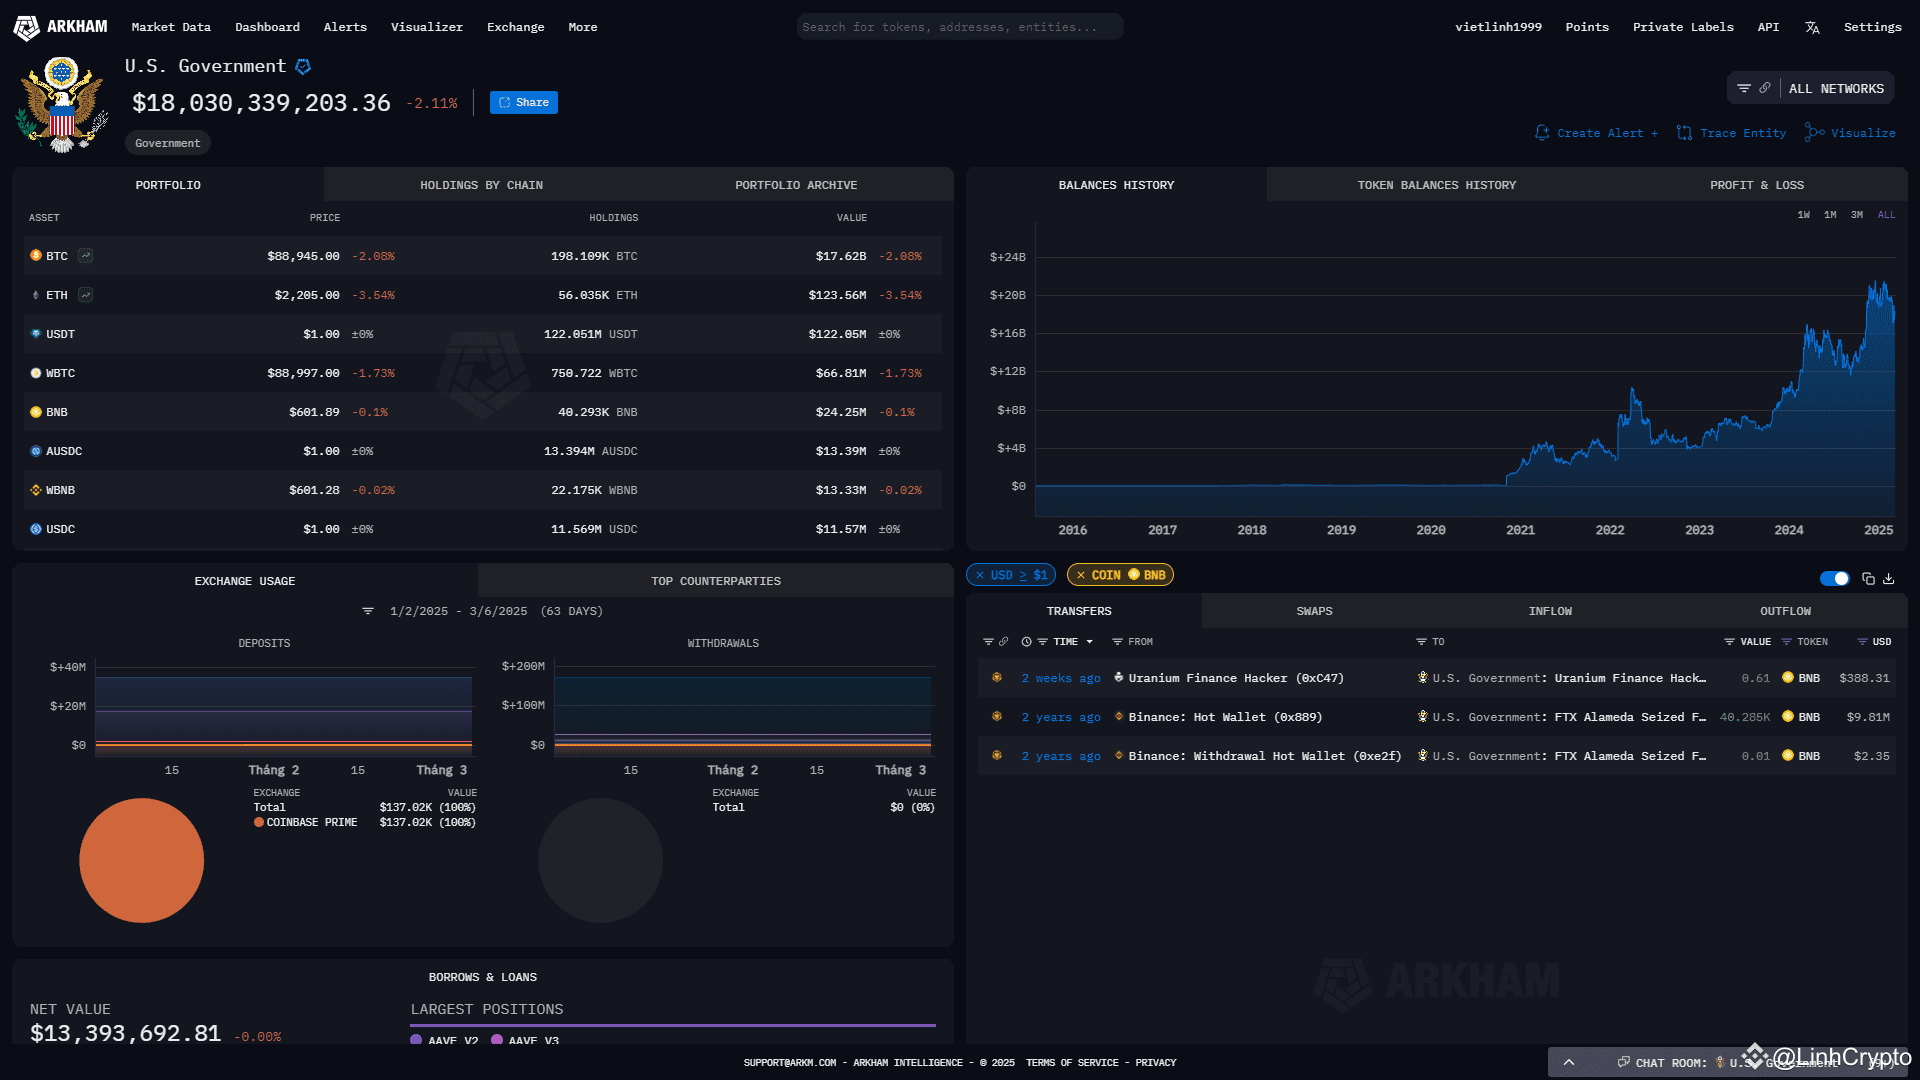
Task: Click the Government tag chip
Action: [168, 143]
